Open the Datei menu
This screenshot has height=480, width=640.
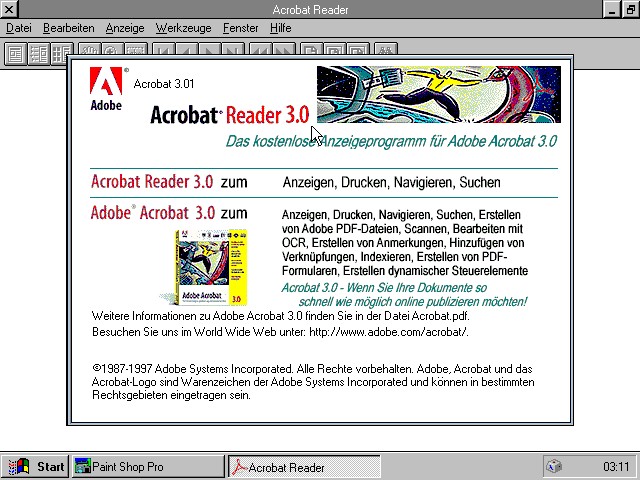[x=19, y=28]
